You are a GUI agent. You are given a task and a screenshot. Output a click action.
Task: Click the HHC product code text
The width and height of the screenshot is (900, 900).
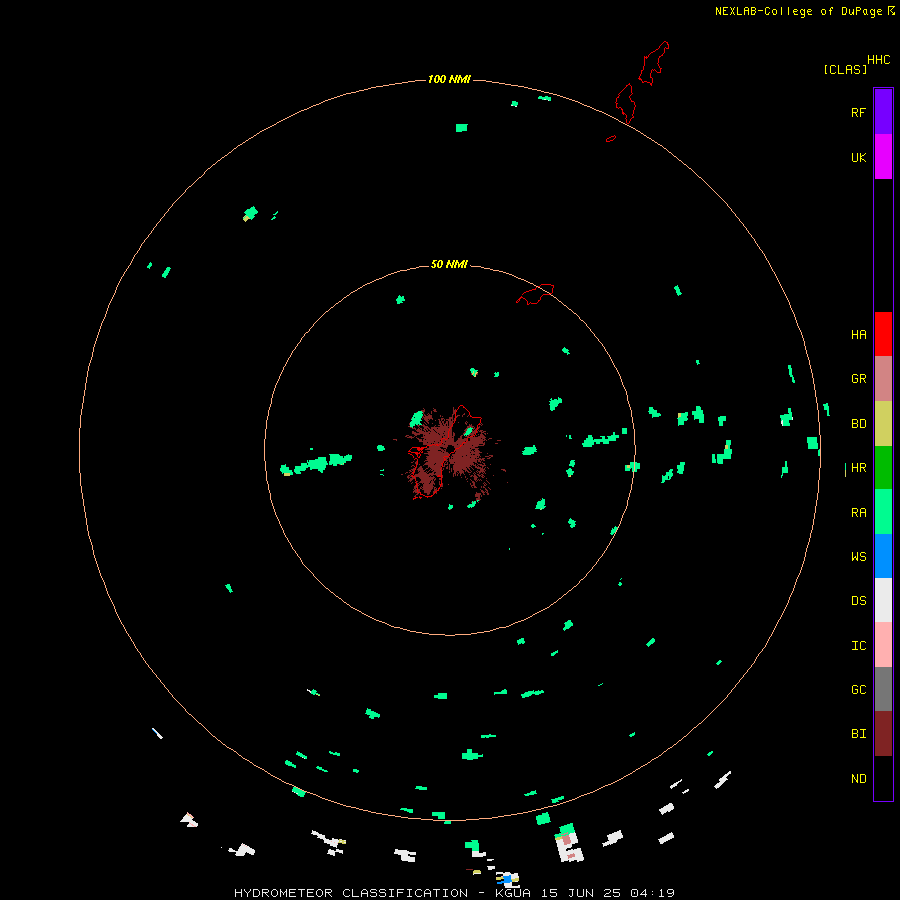tap(879, 60)
